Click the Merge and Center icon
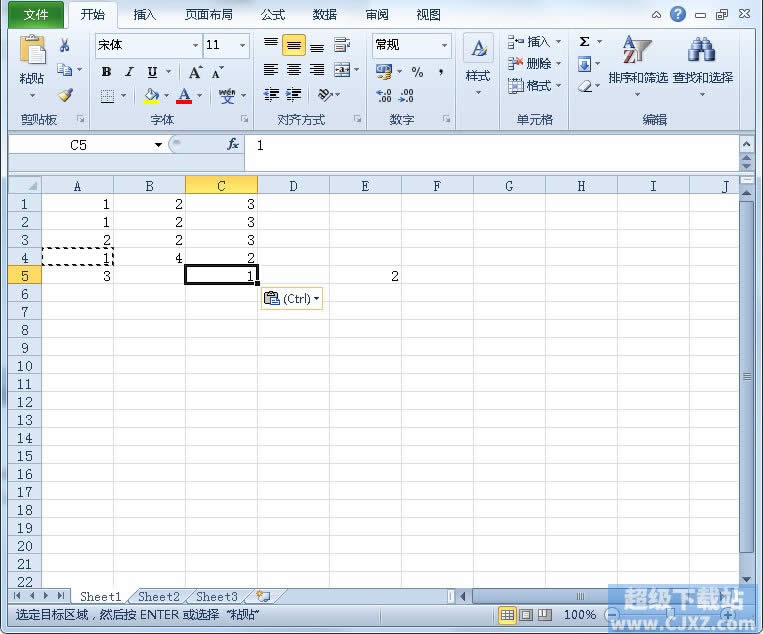This screenshot has width=763, height=634. tap(342, 70)
